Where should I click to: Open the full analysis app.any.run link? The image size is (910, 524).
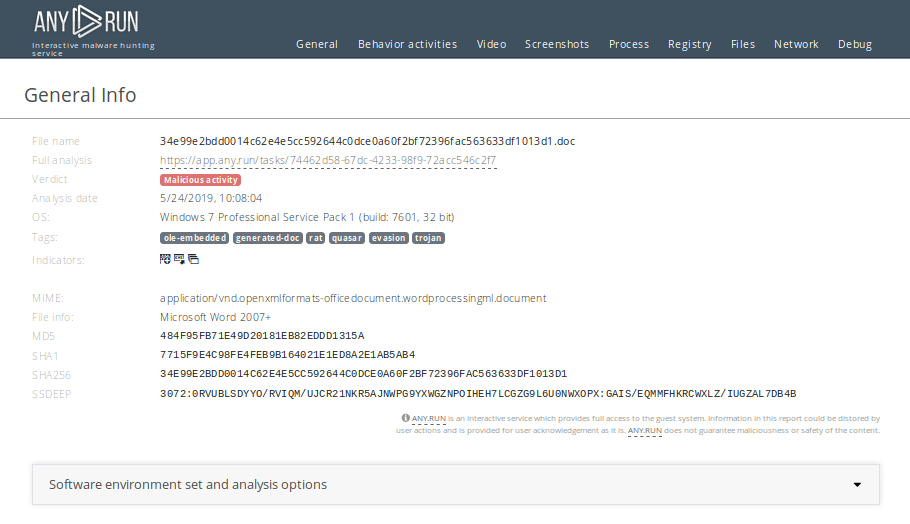[x=328, y=160]
